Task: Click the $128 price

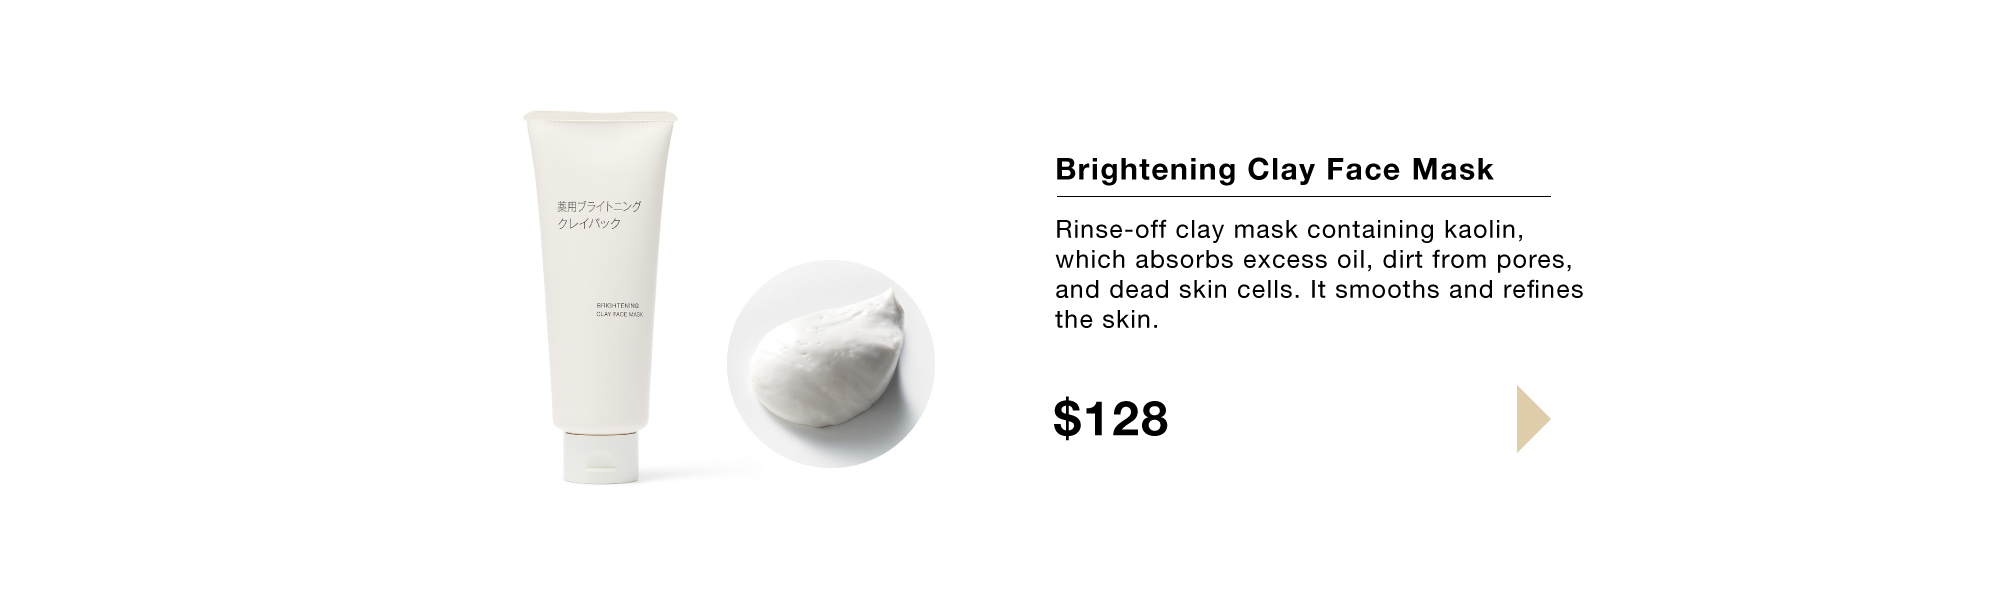Action: click(x=1111, y=418)
